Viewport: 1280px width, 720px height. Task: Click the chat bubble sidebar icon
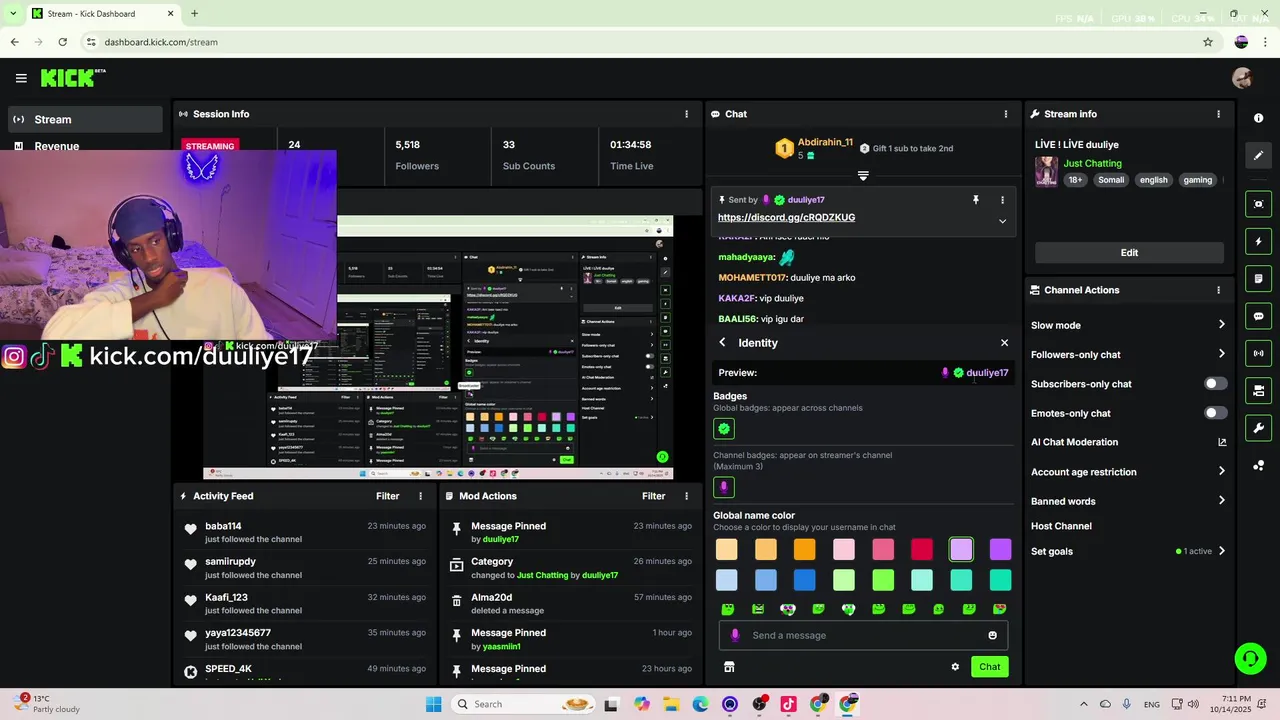[x=1258, y=316]
